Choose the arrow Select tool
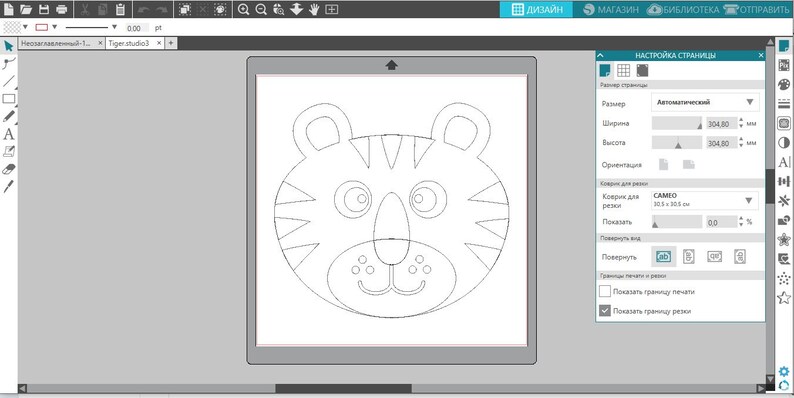Screen dimensions: 794x398 [x=9, y=47]
